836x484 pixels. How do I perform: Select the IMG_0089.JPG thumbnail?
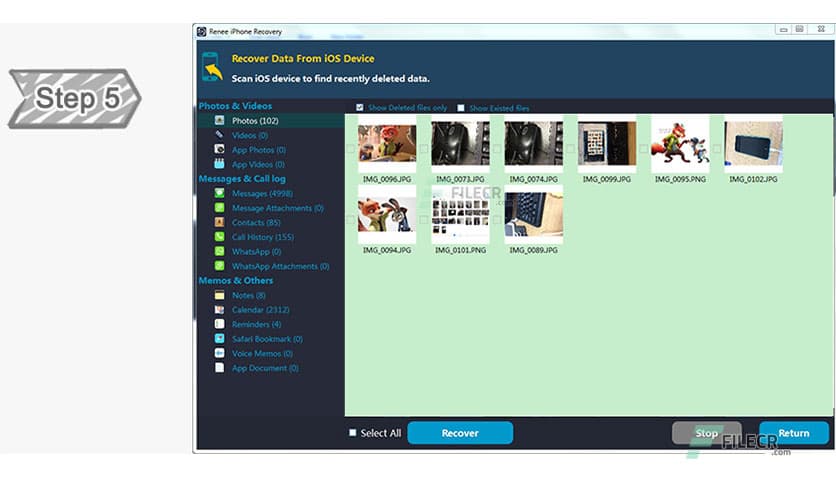click(534, 214)
